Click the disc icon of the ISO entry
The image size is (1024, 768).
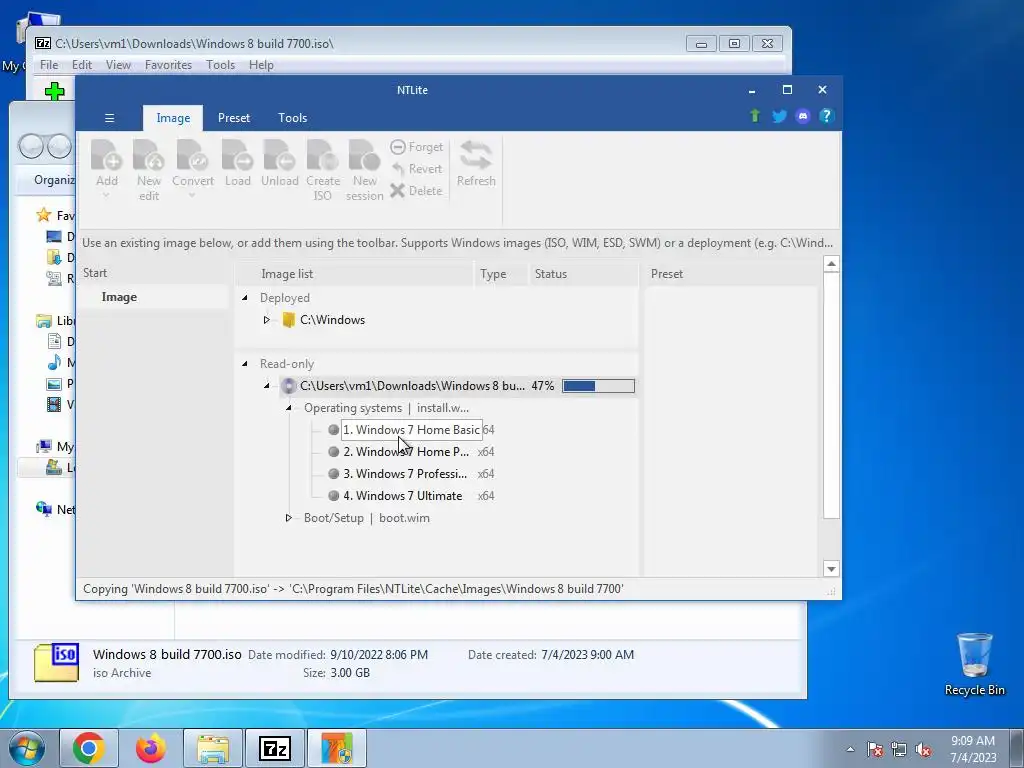(x=289, y=386)
